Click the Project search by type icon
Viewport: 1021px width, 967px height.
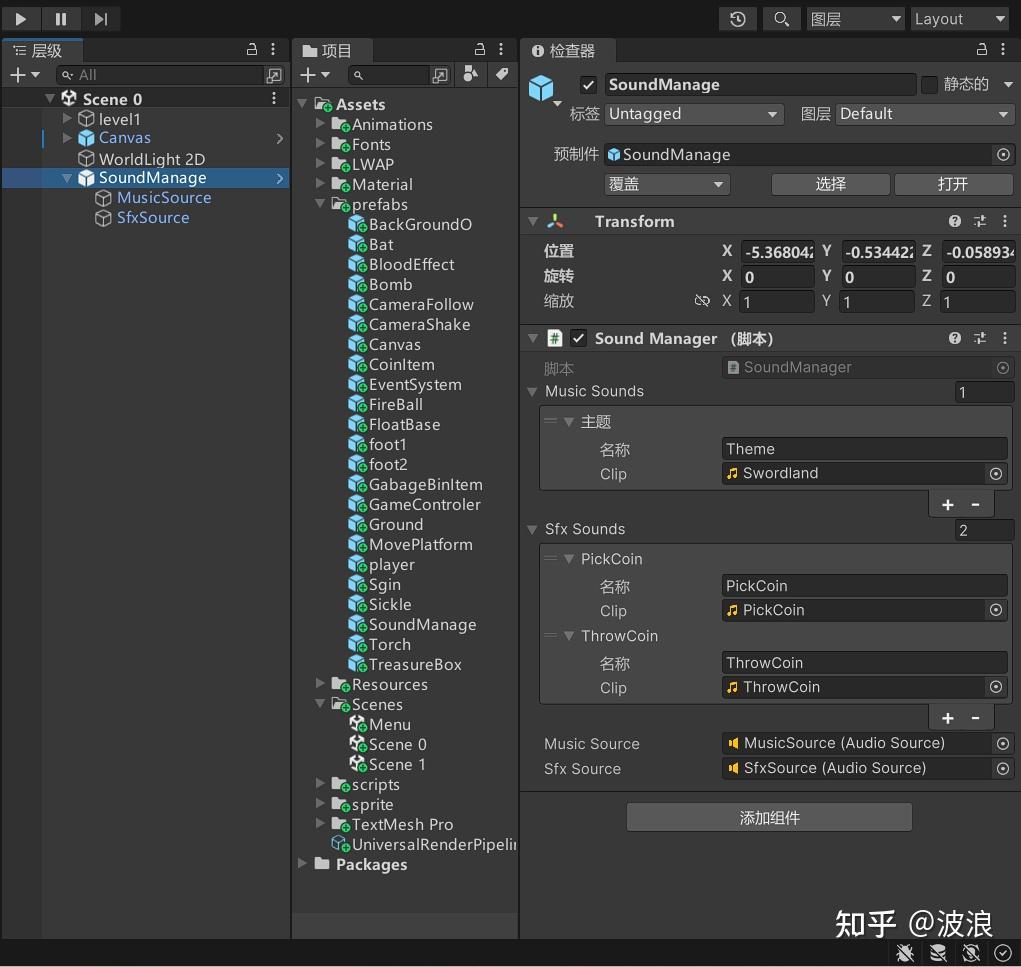click(471, 74)
